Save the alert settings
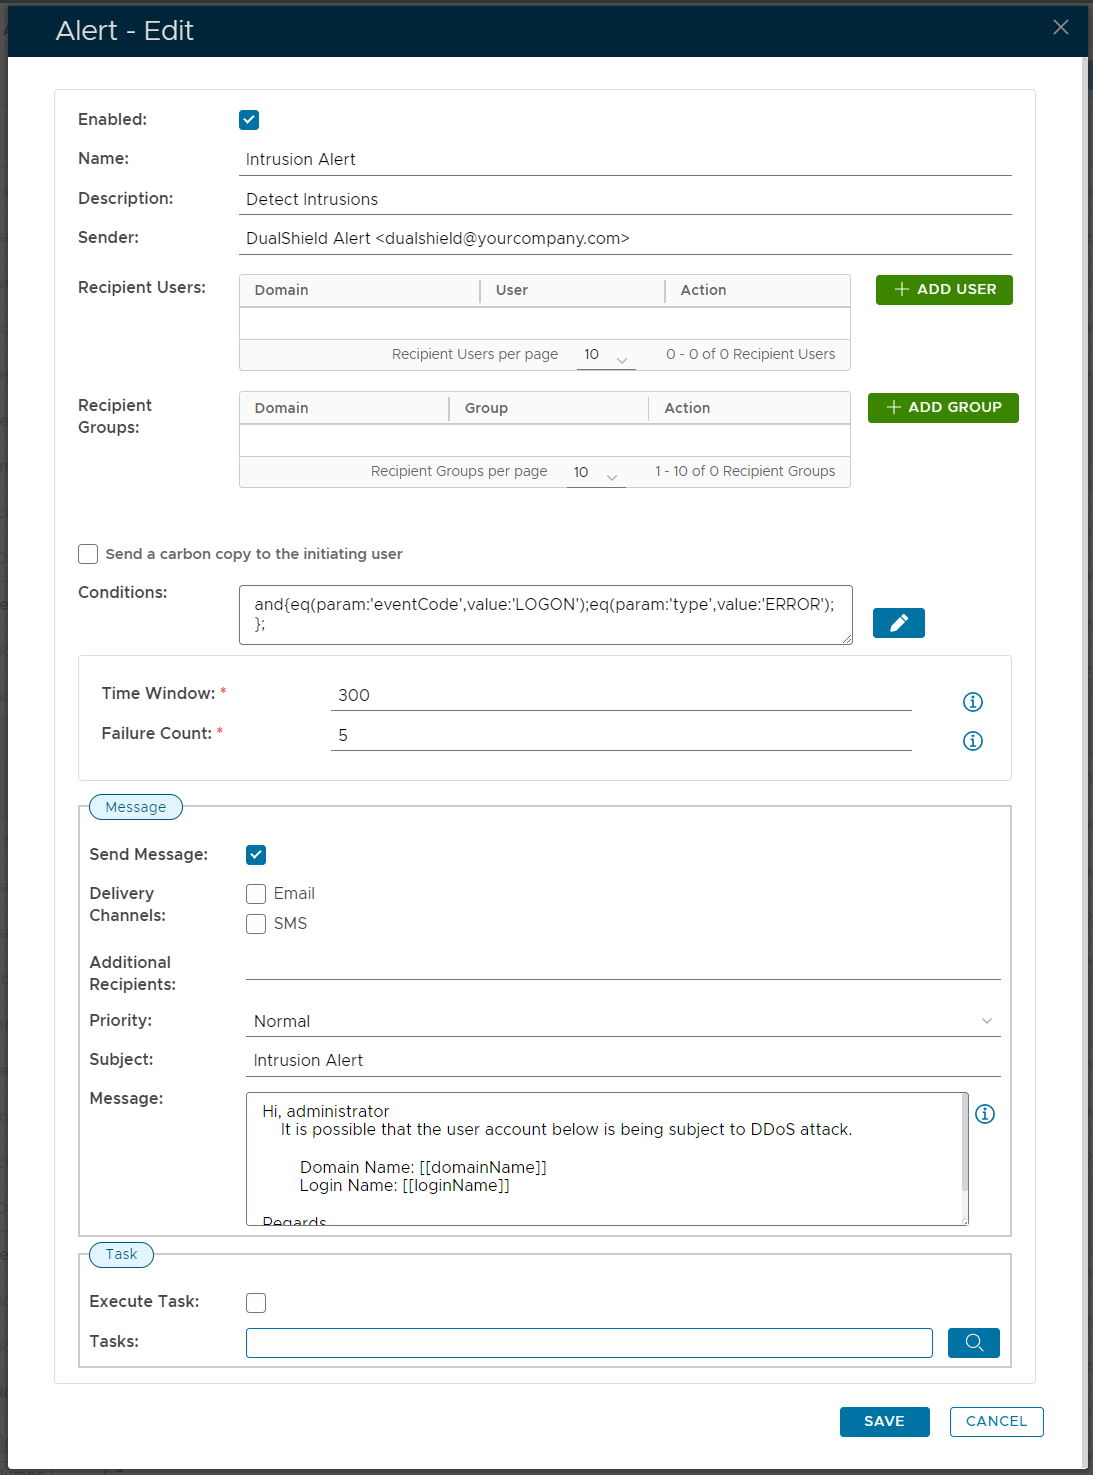 point(884,1422)
